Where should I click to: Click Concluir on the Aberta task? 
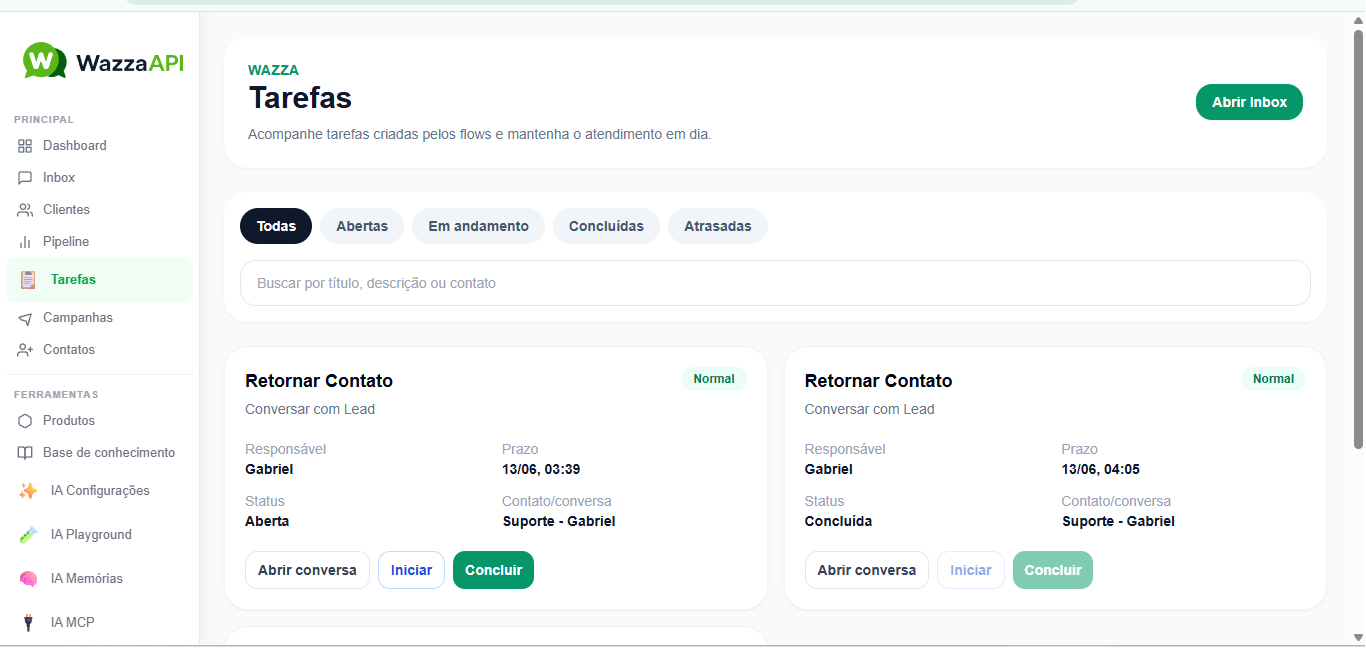coord(494,570)
